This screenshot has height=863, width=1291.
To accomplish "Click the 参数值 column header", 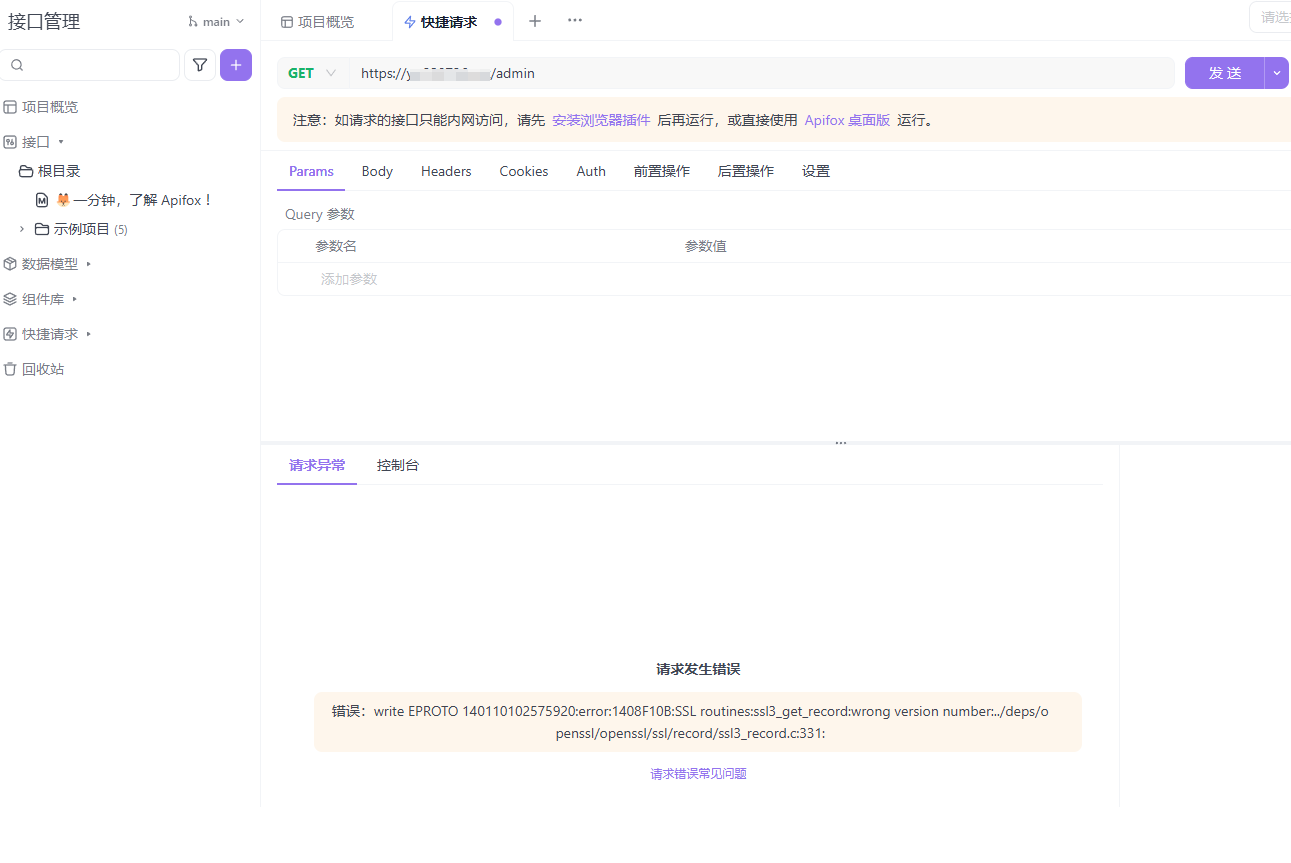I will pyautogui.click(x=706, y=246).
